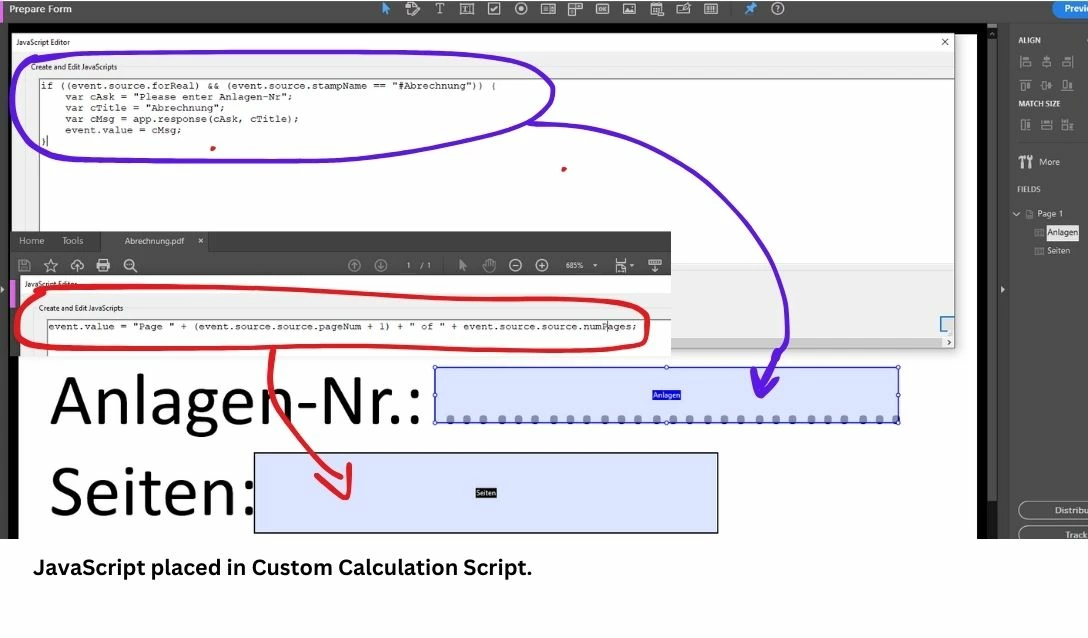The width and height of the screenshot is (1088, 638).
Task: Switch to the Abrechnung.pdf tab
Action: pos(154,241)
